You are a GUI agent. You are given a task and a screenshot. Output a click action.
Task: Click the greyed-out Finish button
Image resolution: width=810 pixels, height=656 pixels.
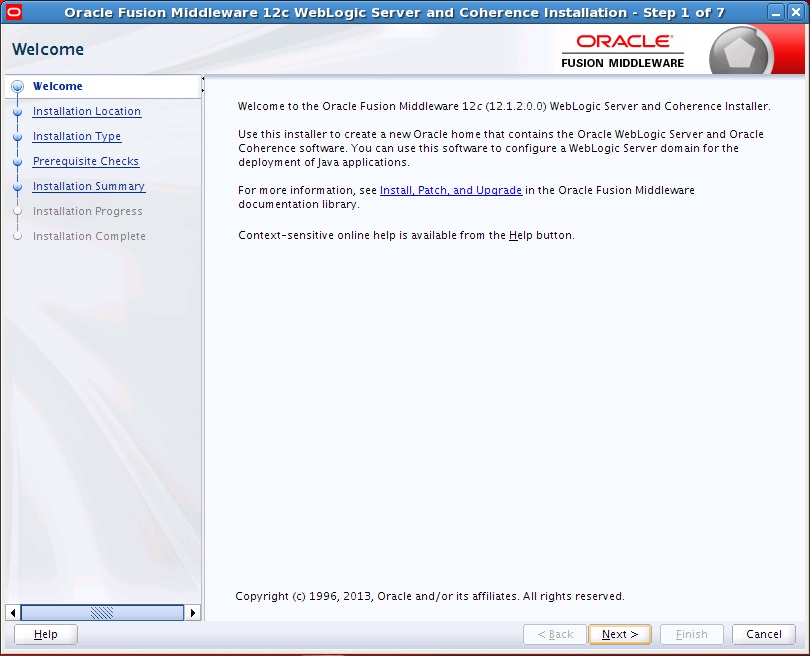point(692,634)
